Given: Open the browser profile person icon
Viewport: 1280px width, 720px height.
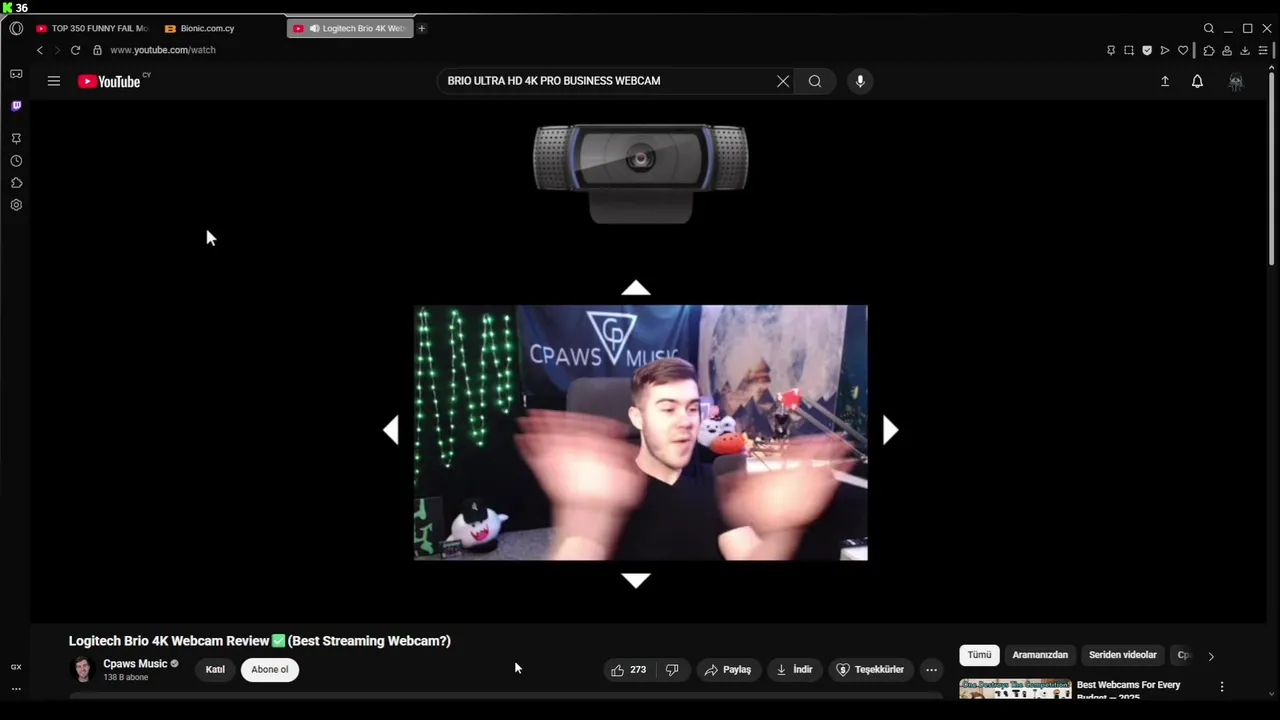Looking at the screenshot, I should point(1227,50).
